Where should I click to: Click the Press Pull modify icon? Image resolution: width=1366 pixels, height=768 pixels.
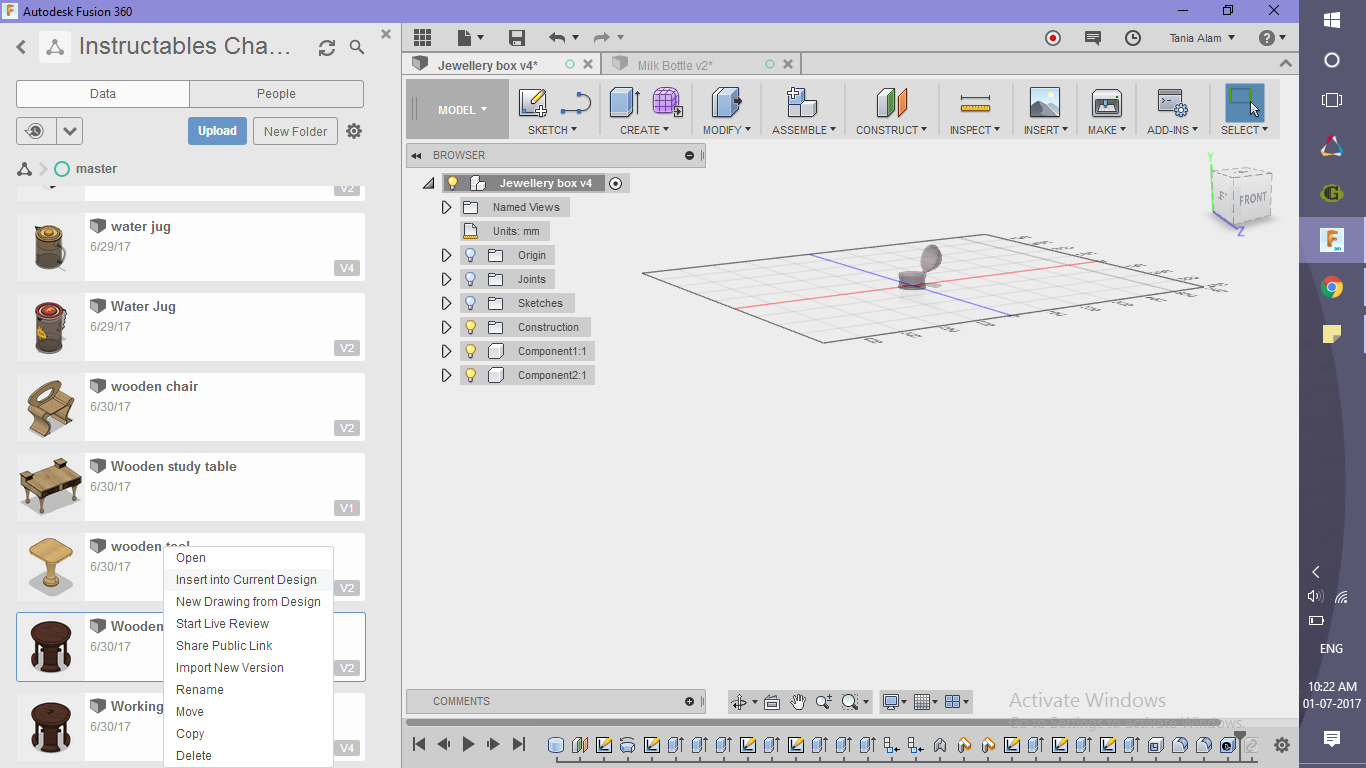[727, 103]
